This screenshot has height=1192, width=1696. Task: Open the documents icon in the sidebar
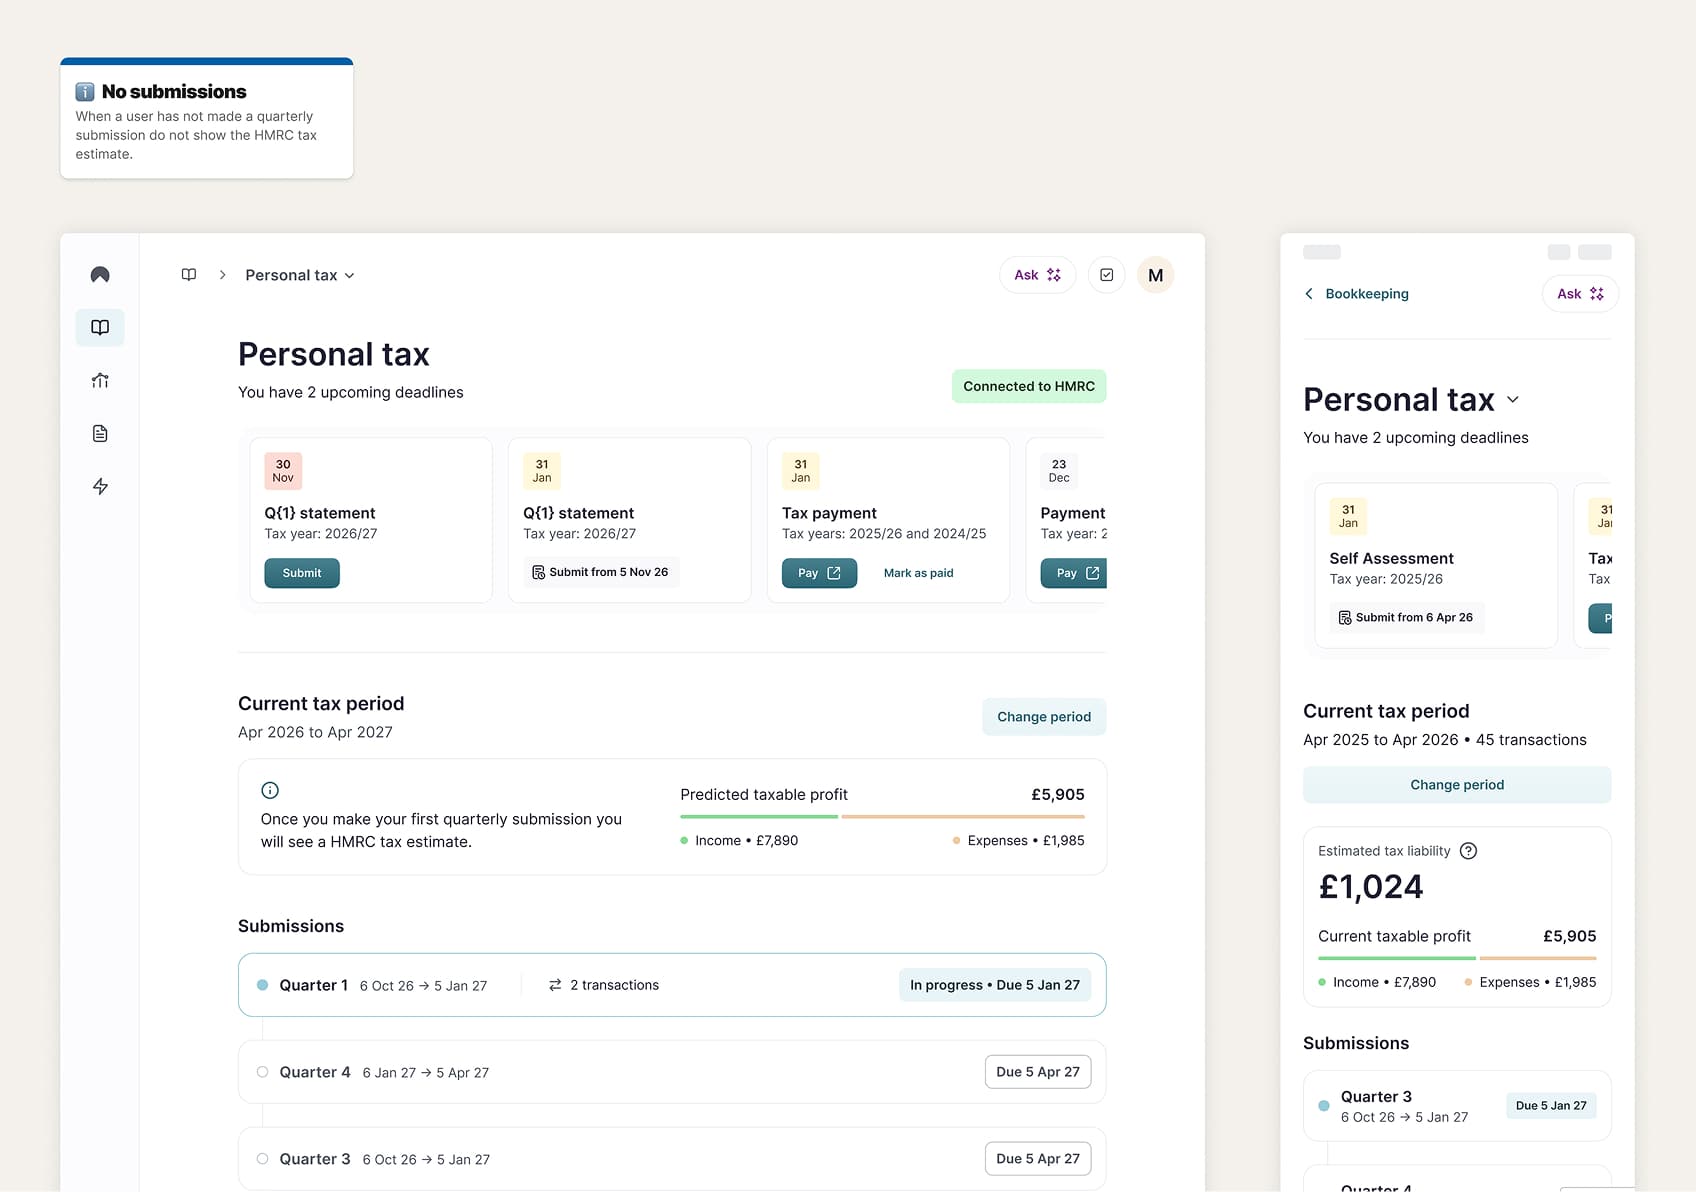99,433
